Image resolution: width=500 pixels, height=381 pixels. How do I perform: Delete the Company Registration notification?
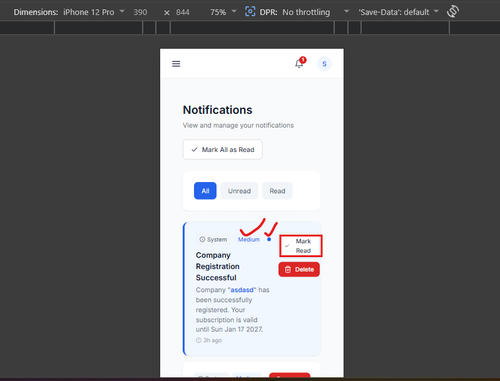[299, 269]
